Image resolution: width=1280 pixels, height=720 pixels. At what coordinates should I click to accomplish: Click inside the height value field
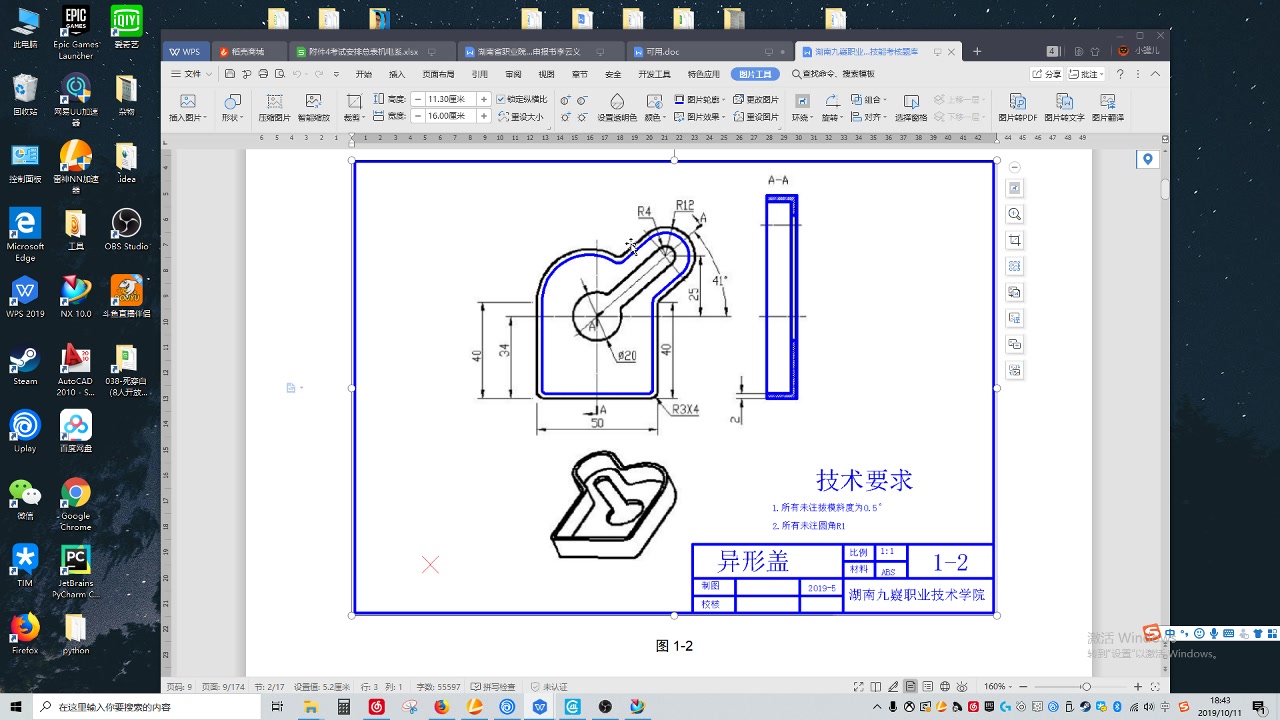coord(449,99)
